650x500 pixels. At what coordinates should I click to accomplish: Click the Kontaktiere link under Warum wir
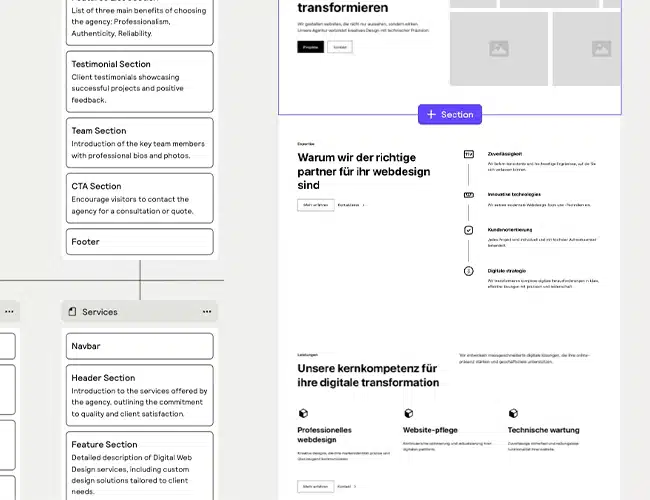click(x=351, y=205)
